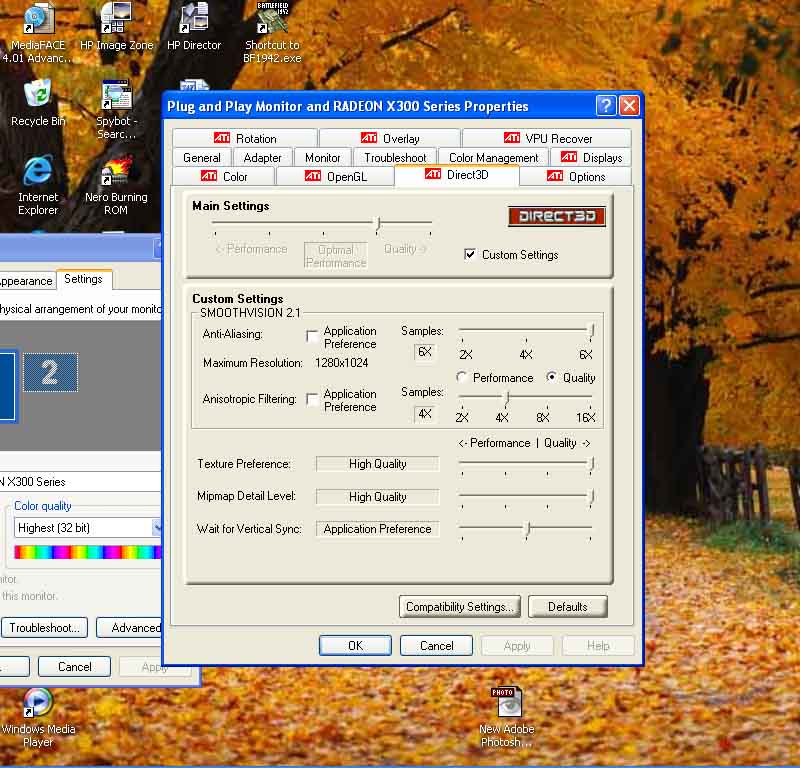The width and height of the screenshot is (800, 768).
Task: Switch to the VPU Recover tab
Action: tap(547, 139)
